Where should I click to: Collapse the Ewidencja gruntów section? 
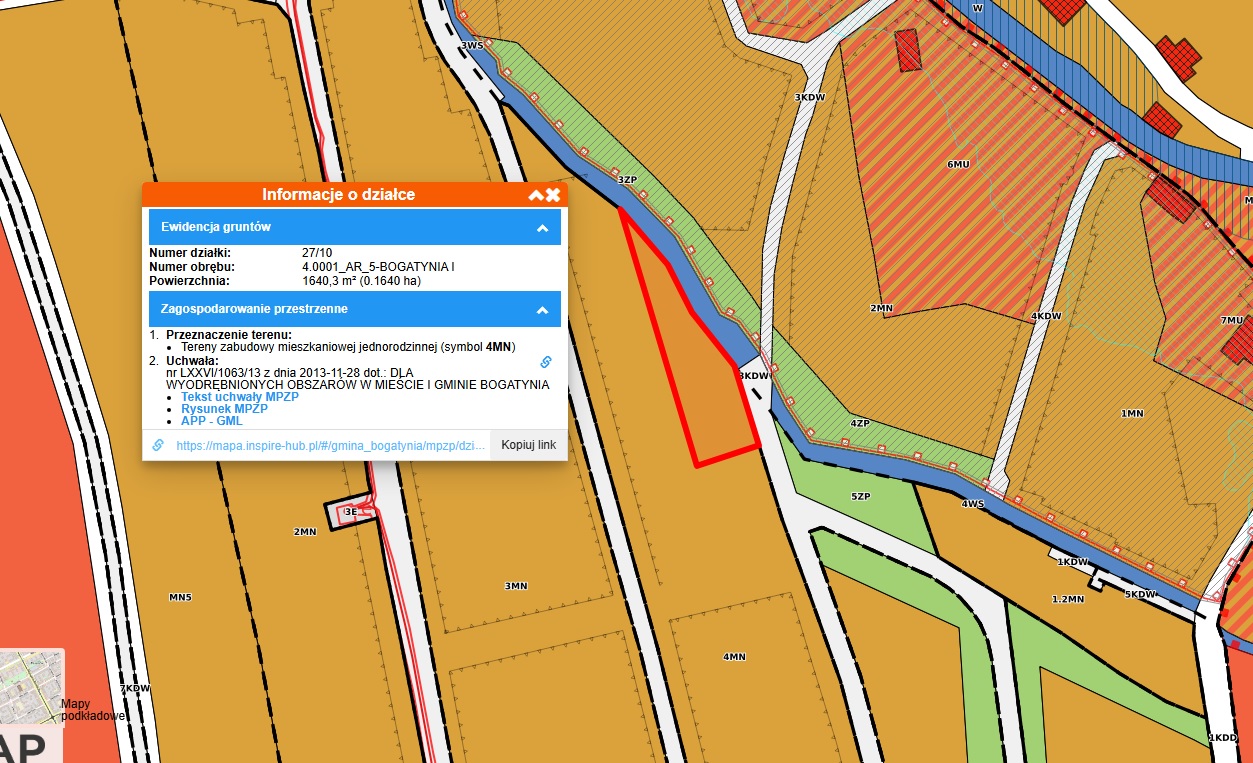[x=542, y=228]
